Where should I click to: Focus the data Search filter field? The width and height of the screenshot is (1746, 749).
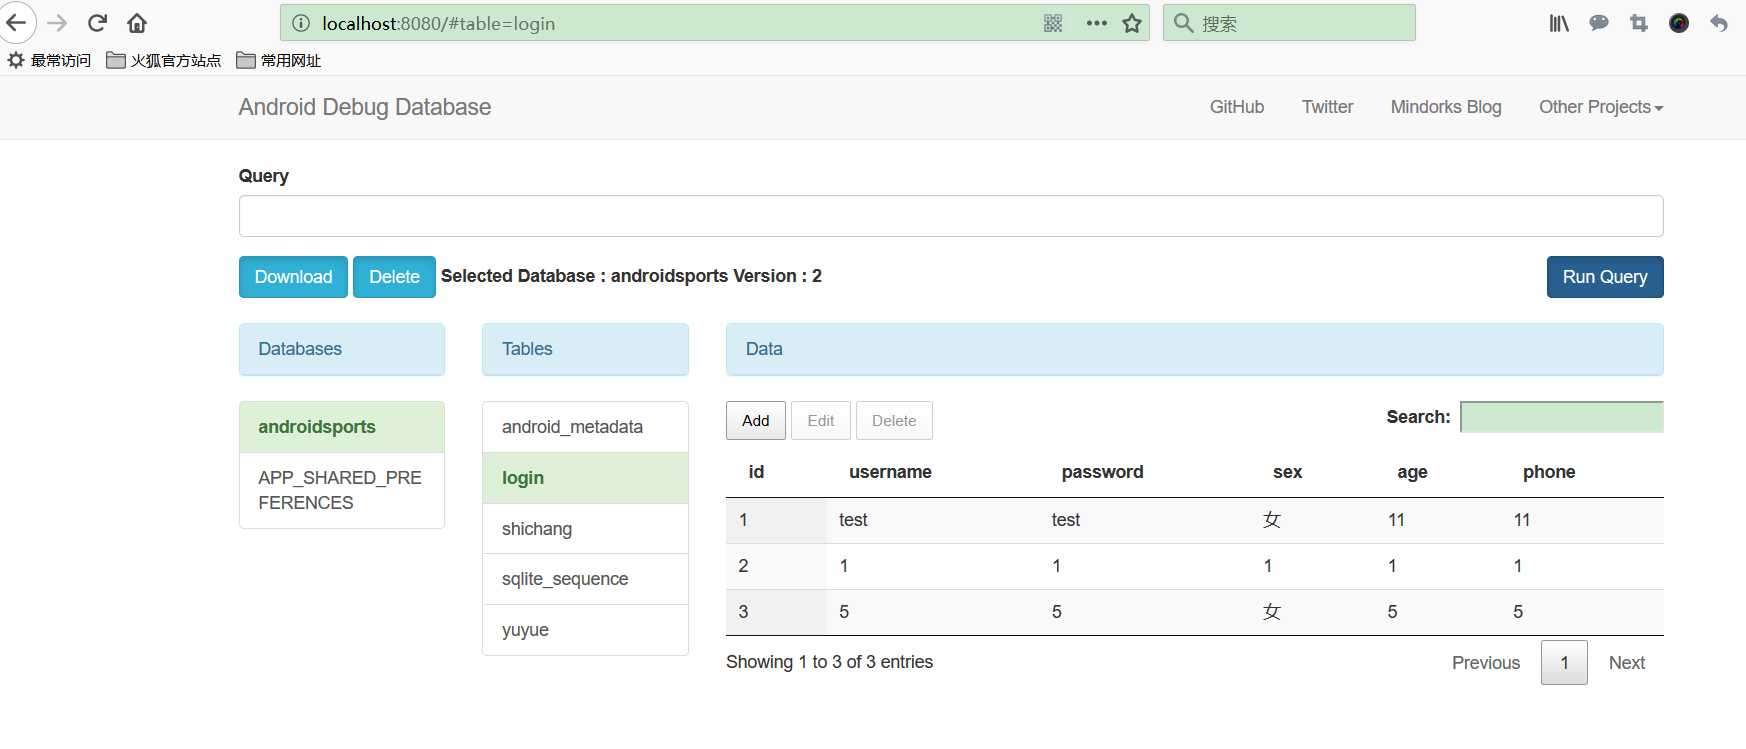pyautogui.click(x=1562, y=417)
